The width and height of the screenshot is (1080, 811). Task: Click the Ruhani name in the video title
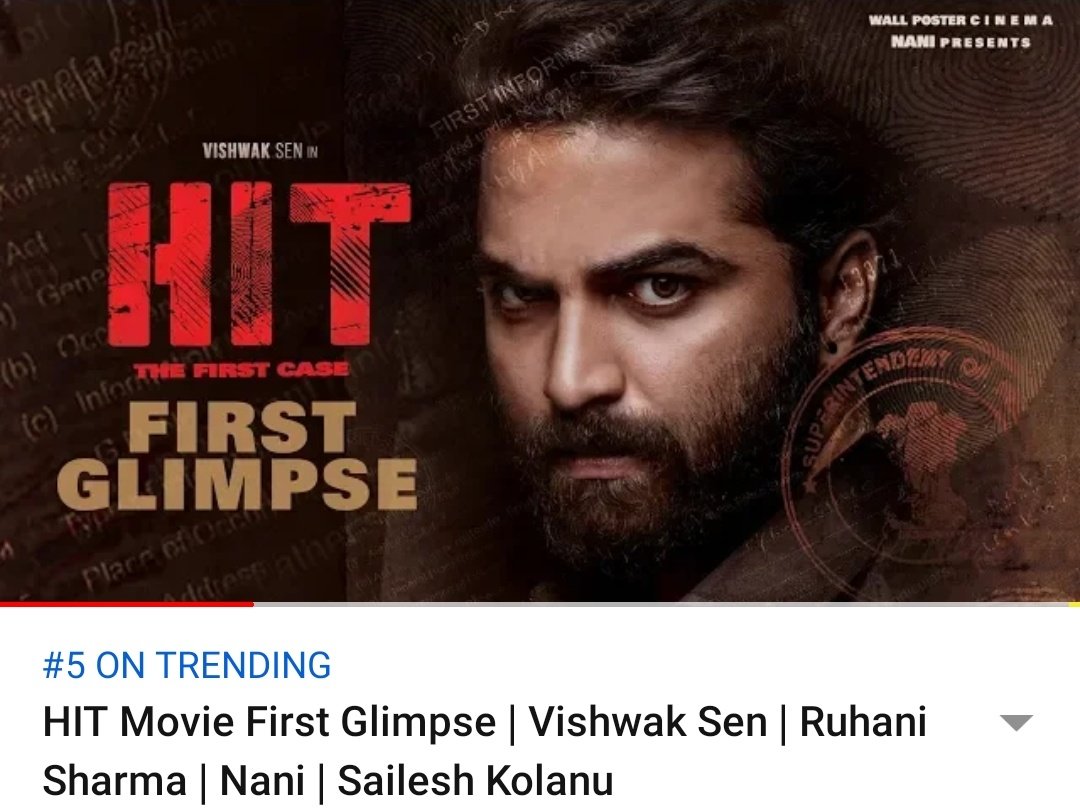(x=863, y=722)
